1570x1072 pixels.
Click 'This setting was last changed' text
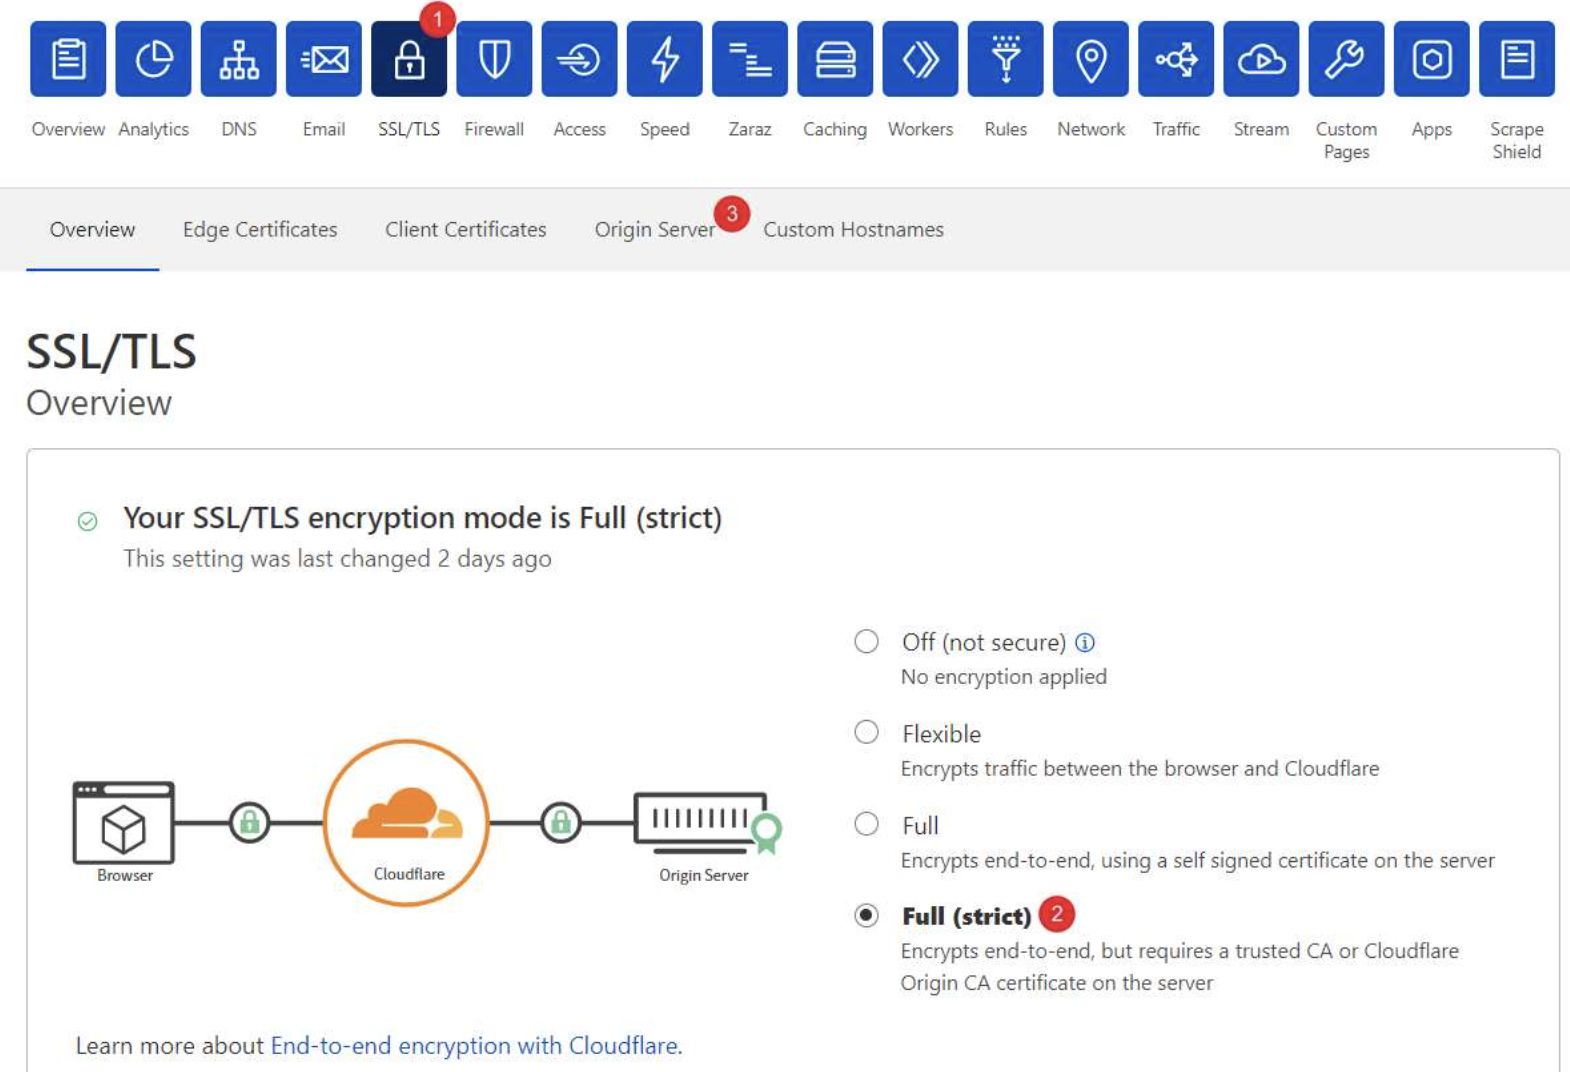click(337, 559)
